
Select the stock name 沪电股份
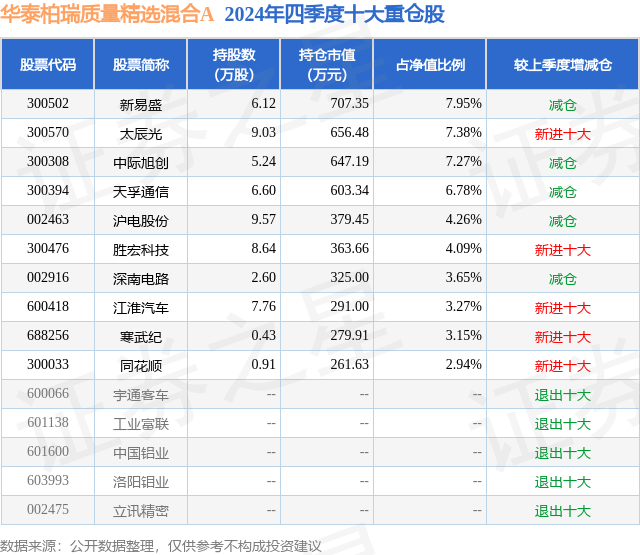click(141, 221)
